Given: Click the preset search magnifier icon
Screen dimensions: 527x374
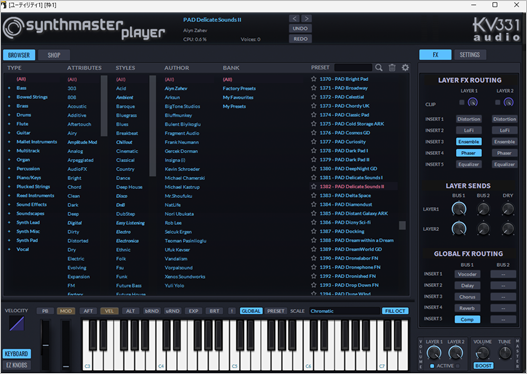Looking at the screenshot, I should click(x=378, y=68).
